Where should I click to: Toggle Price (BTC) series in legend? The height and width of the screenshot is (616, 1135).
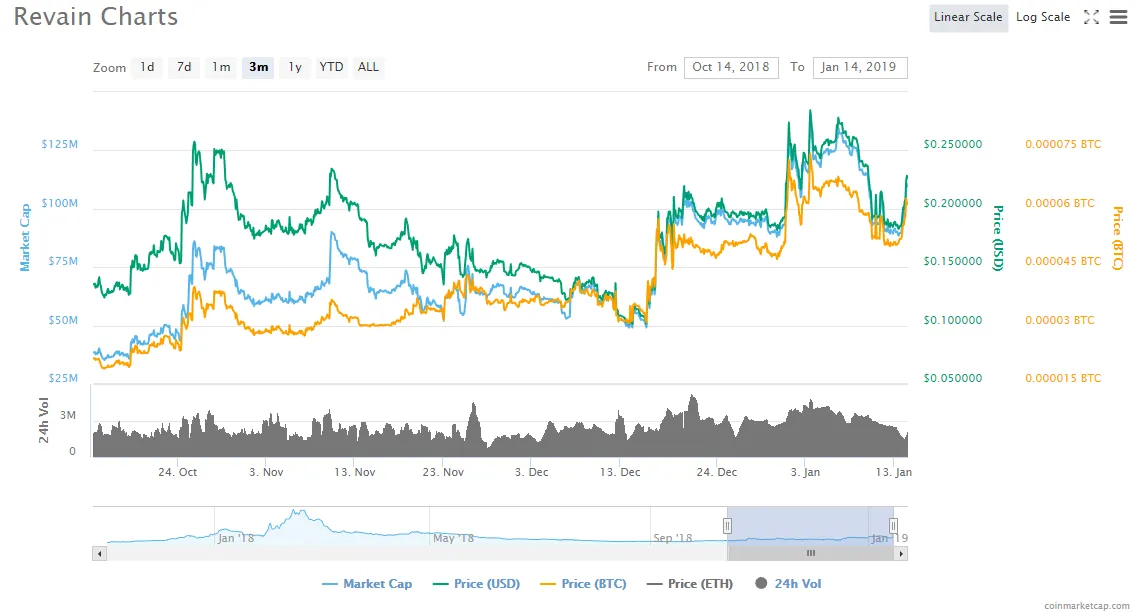(x=584, y=584)
